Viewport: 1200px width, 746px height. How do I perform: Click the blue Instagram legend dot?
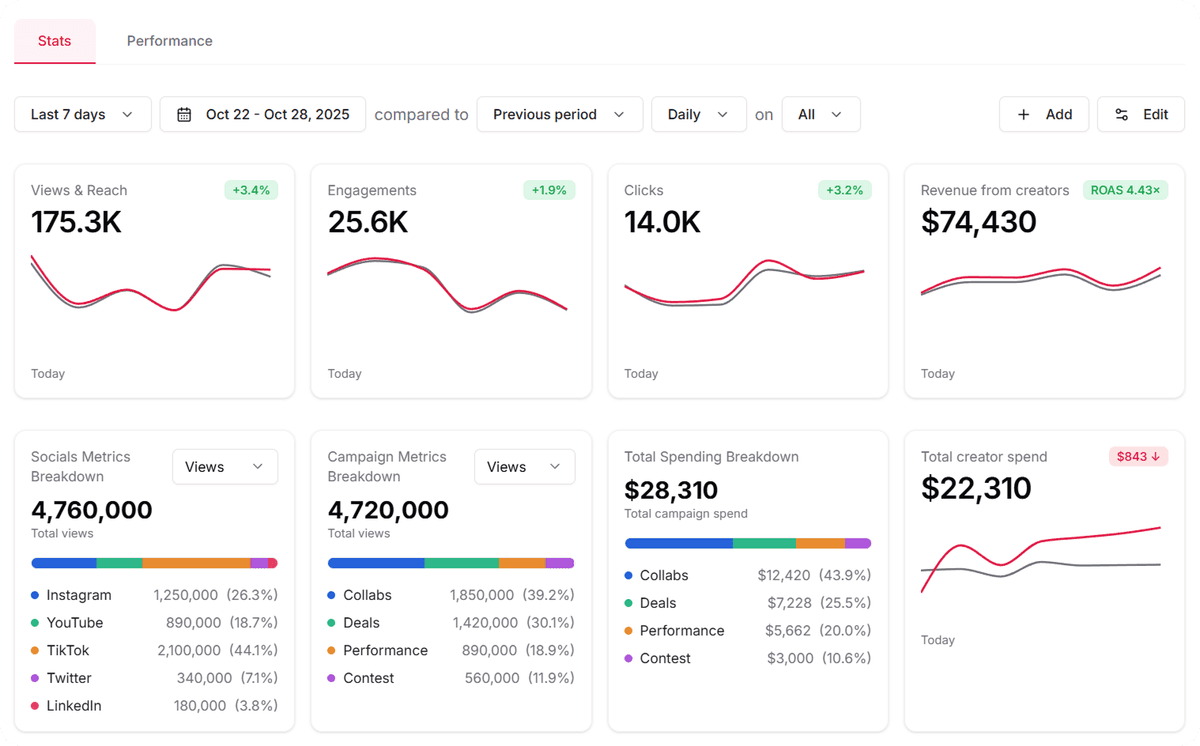[35, 595]
